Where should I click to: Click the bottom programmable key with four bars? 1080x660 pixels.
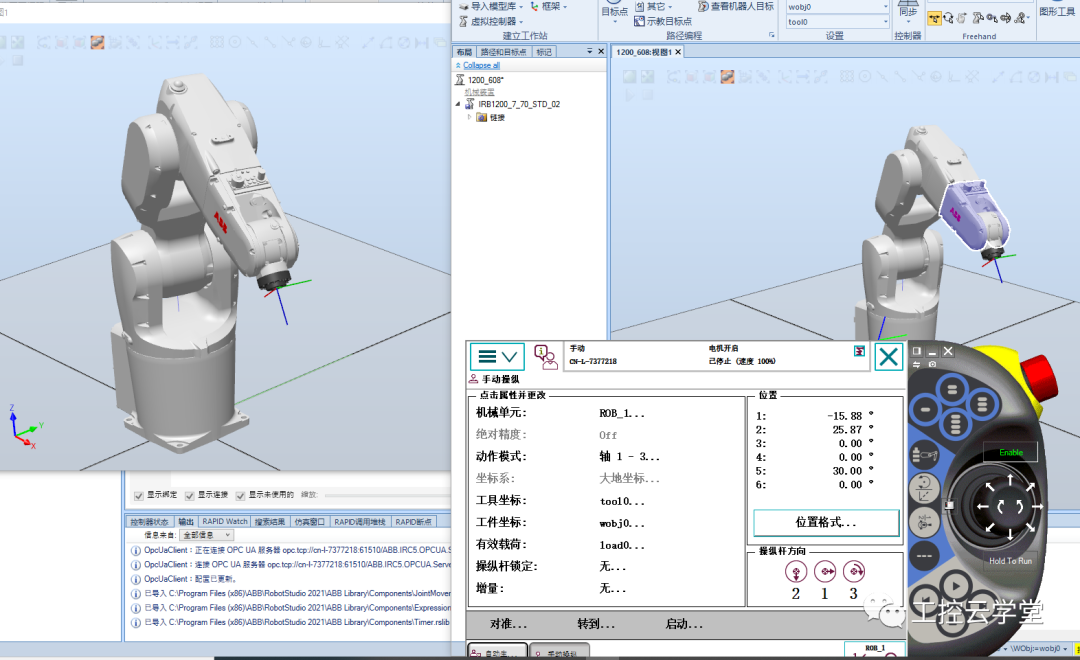pyautogui.click(x=955, y=423)
